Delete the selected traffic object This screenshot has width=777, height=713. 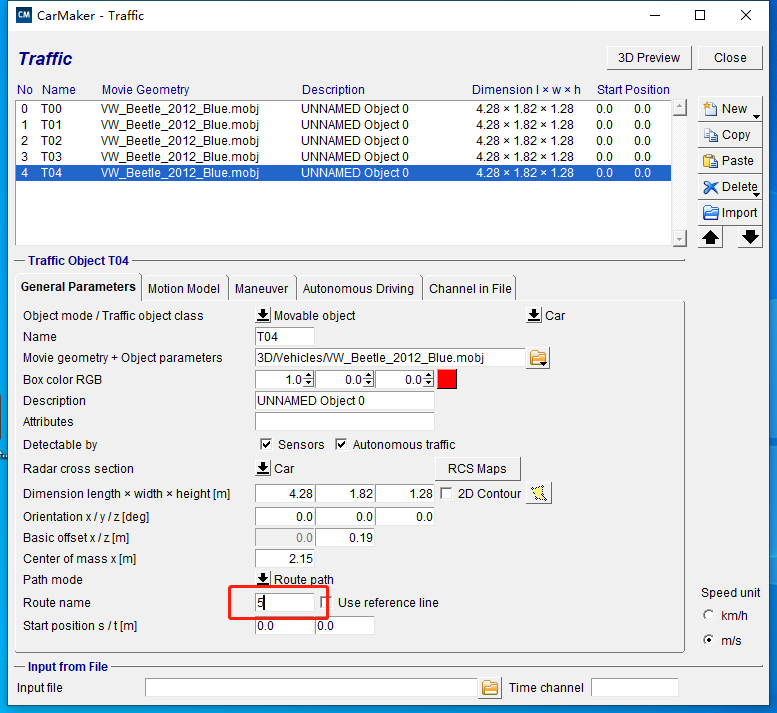coord(729,187)
